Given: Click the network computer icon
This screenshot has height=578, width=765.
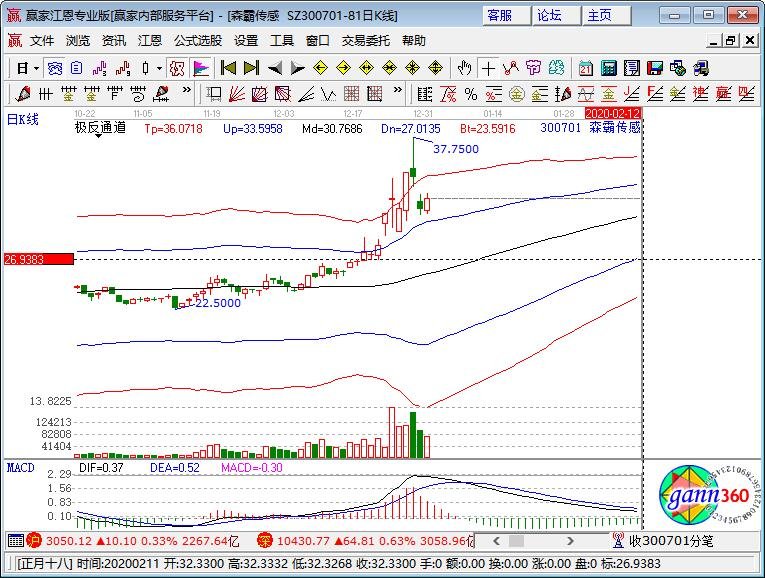Looking at the screenshot, I should pyautogui.click(x=701, y=68).
